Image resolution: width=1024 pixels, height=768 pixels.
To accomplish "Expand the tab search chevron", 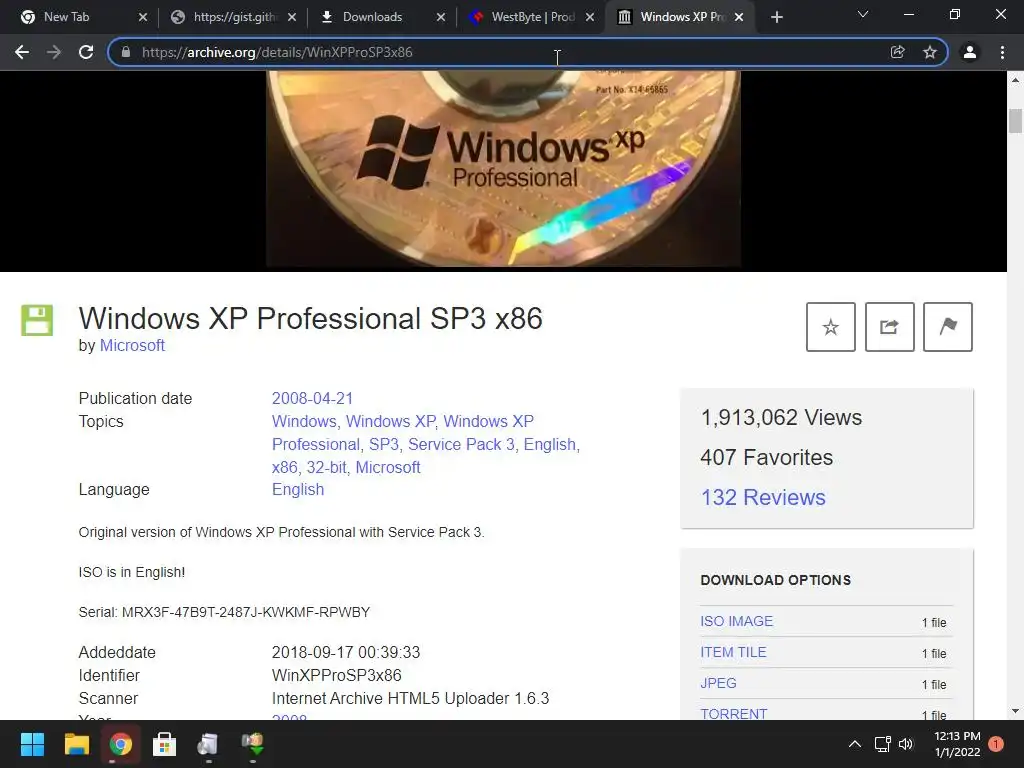I will click(863, 14).
